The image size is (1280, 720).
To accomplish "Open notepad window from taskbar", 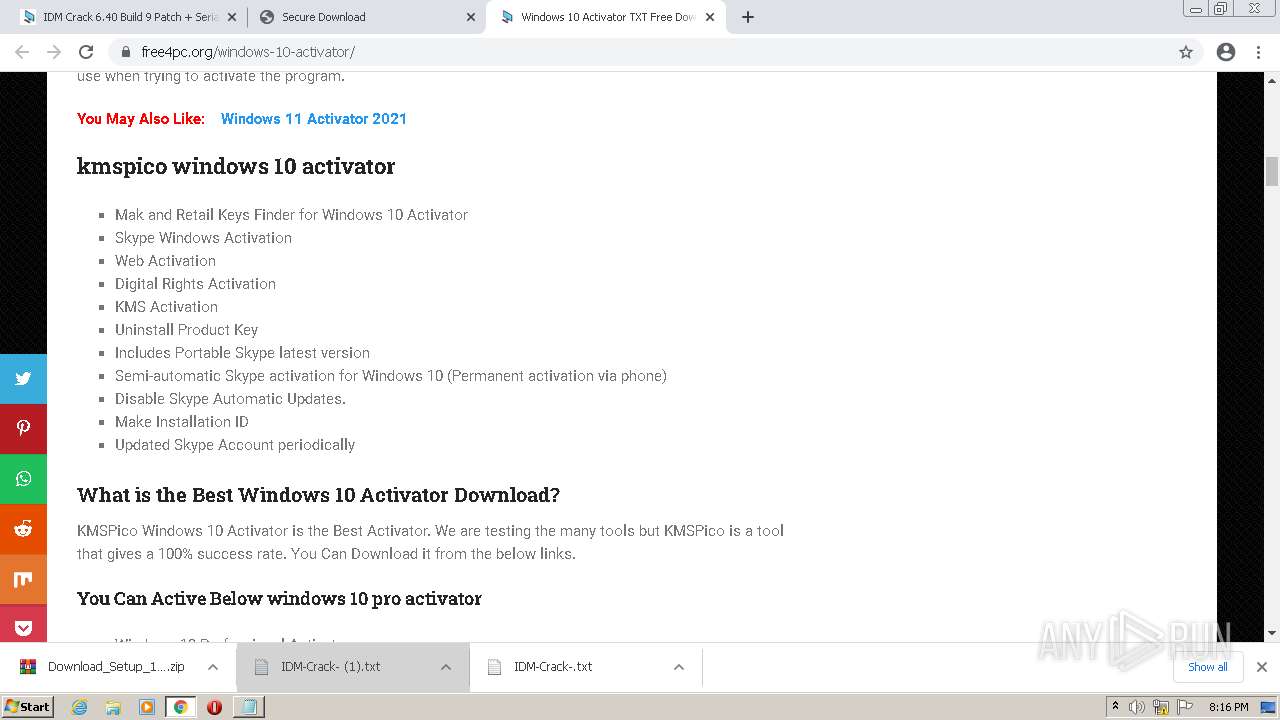I will point(248,707).
